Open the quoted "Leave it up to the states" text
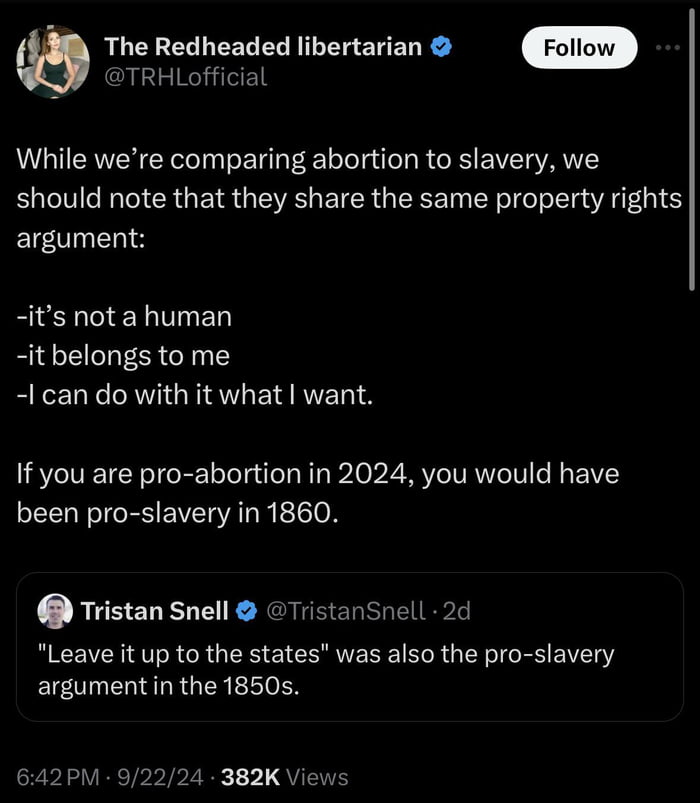Screen dimensions: 700x803 pyautogui.click(x=326, y=670)
